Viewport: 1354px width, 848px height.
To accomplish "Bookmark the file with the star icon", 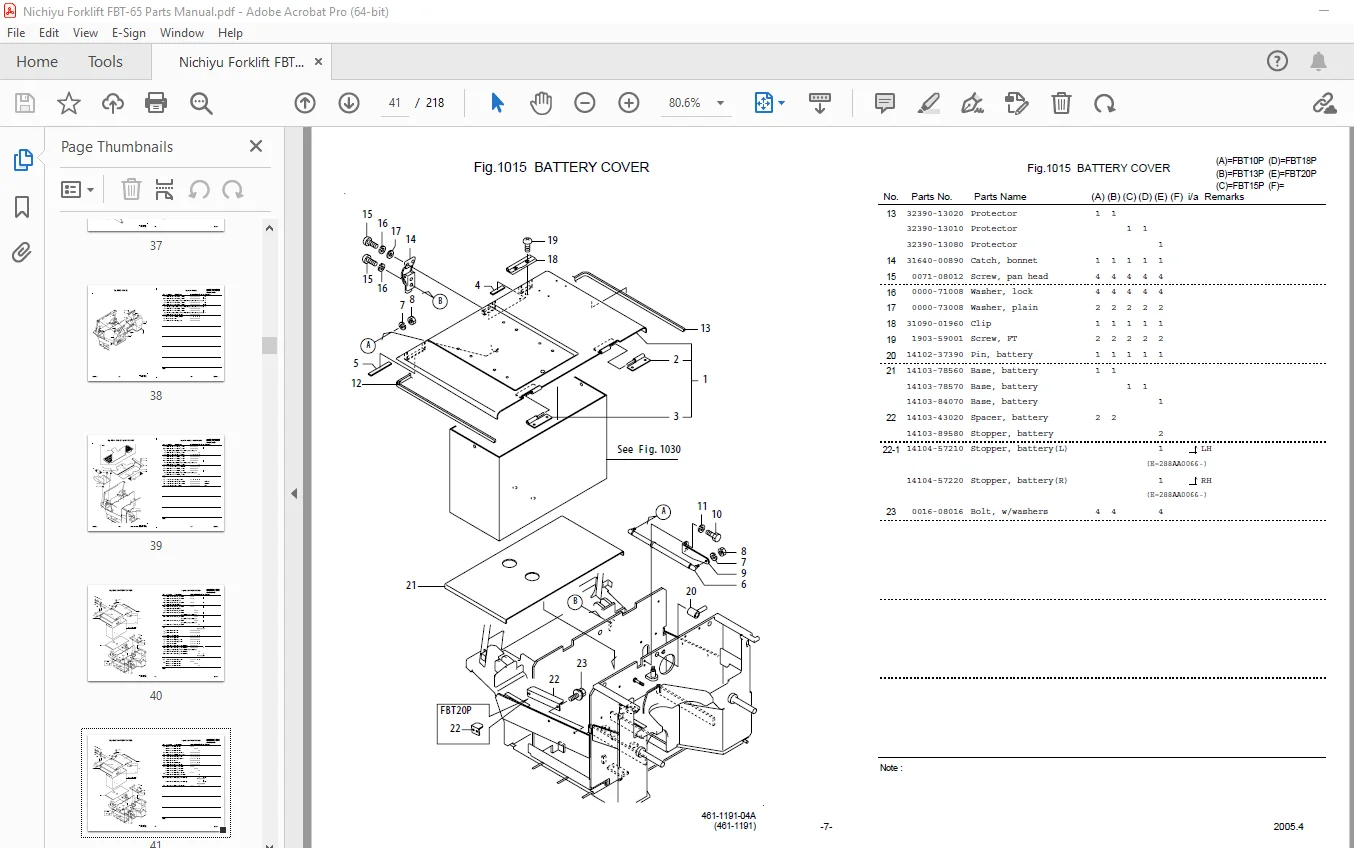I will (x=69, y=103).
